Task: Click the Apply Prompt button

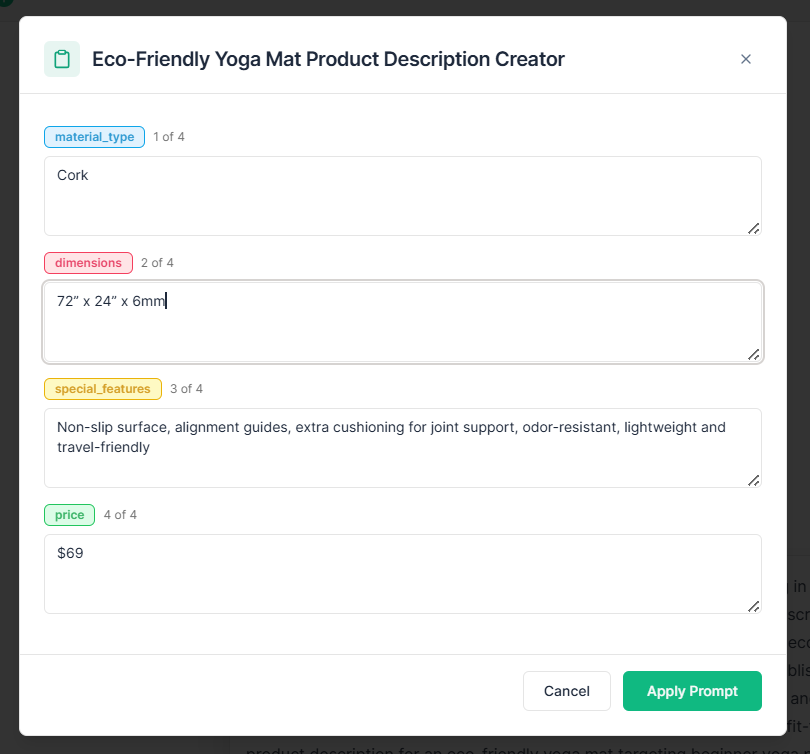Action: click(692, 691)
